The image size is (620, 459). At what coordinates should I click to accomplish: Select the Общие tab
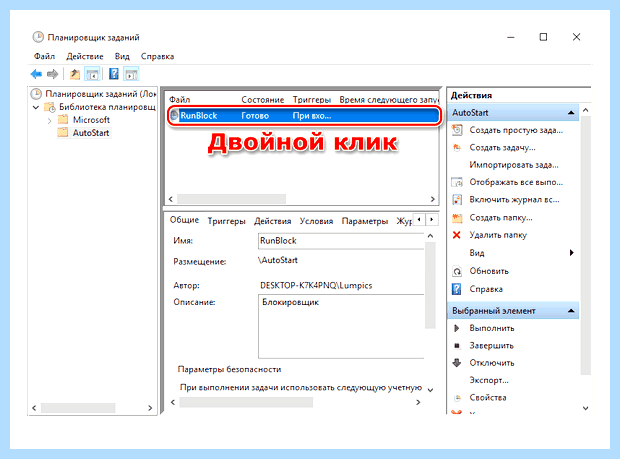[184, 220]
